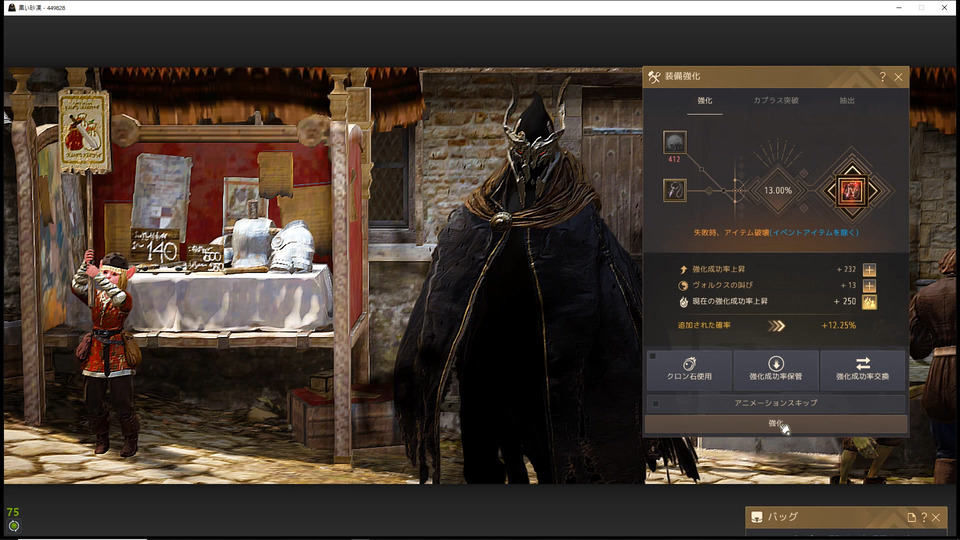Click the flame icon next to +250

(x=869, y=301)
